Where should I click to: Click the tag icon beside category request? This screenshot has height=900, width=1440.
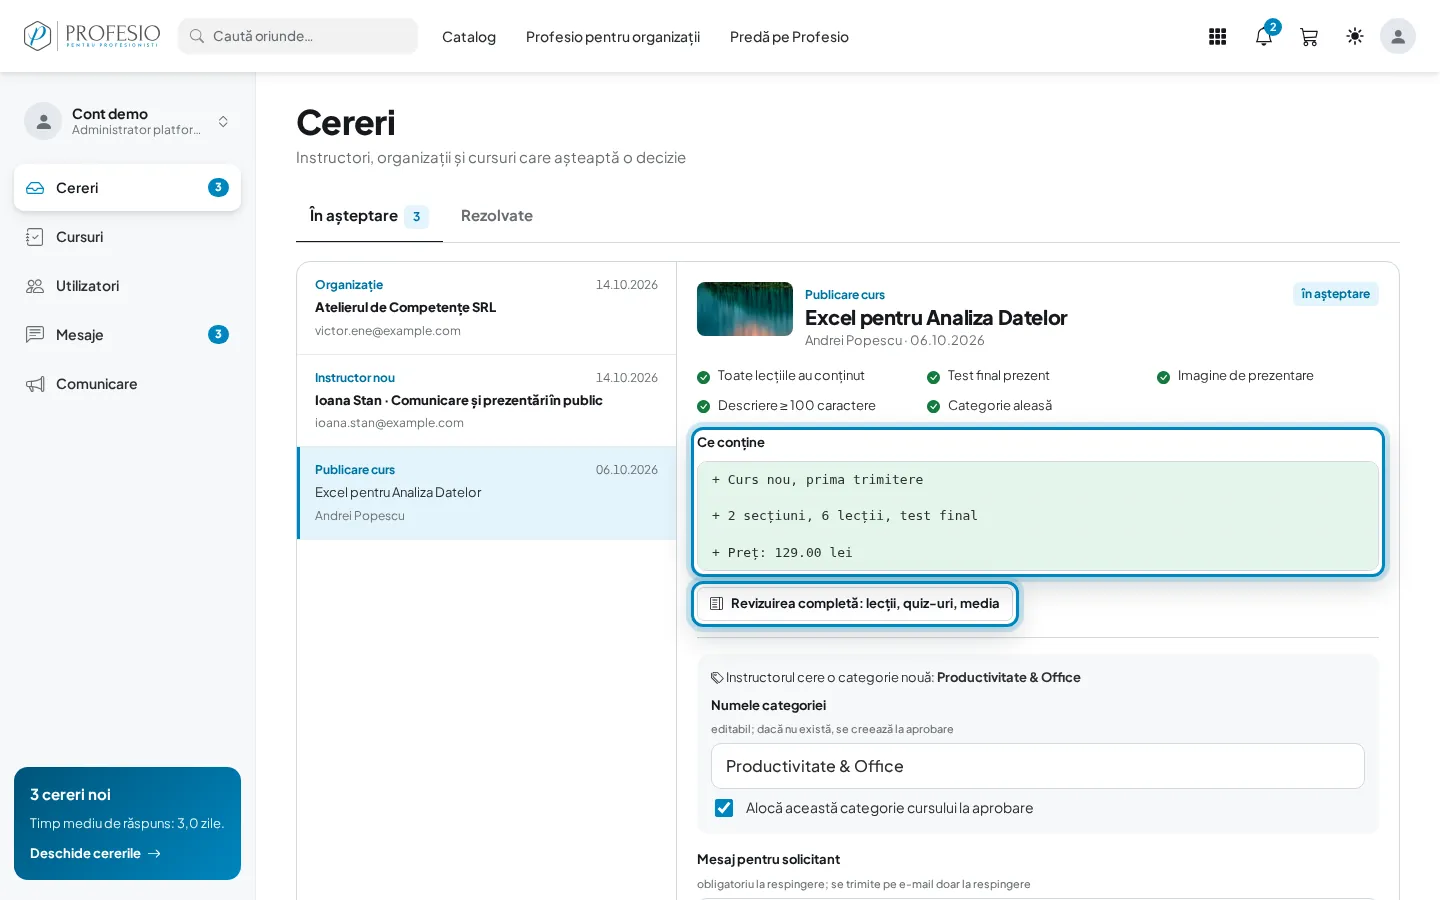[x=717, y=678]
